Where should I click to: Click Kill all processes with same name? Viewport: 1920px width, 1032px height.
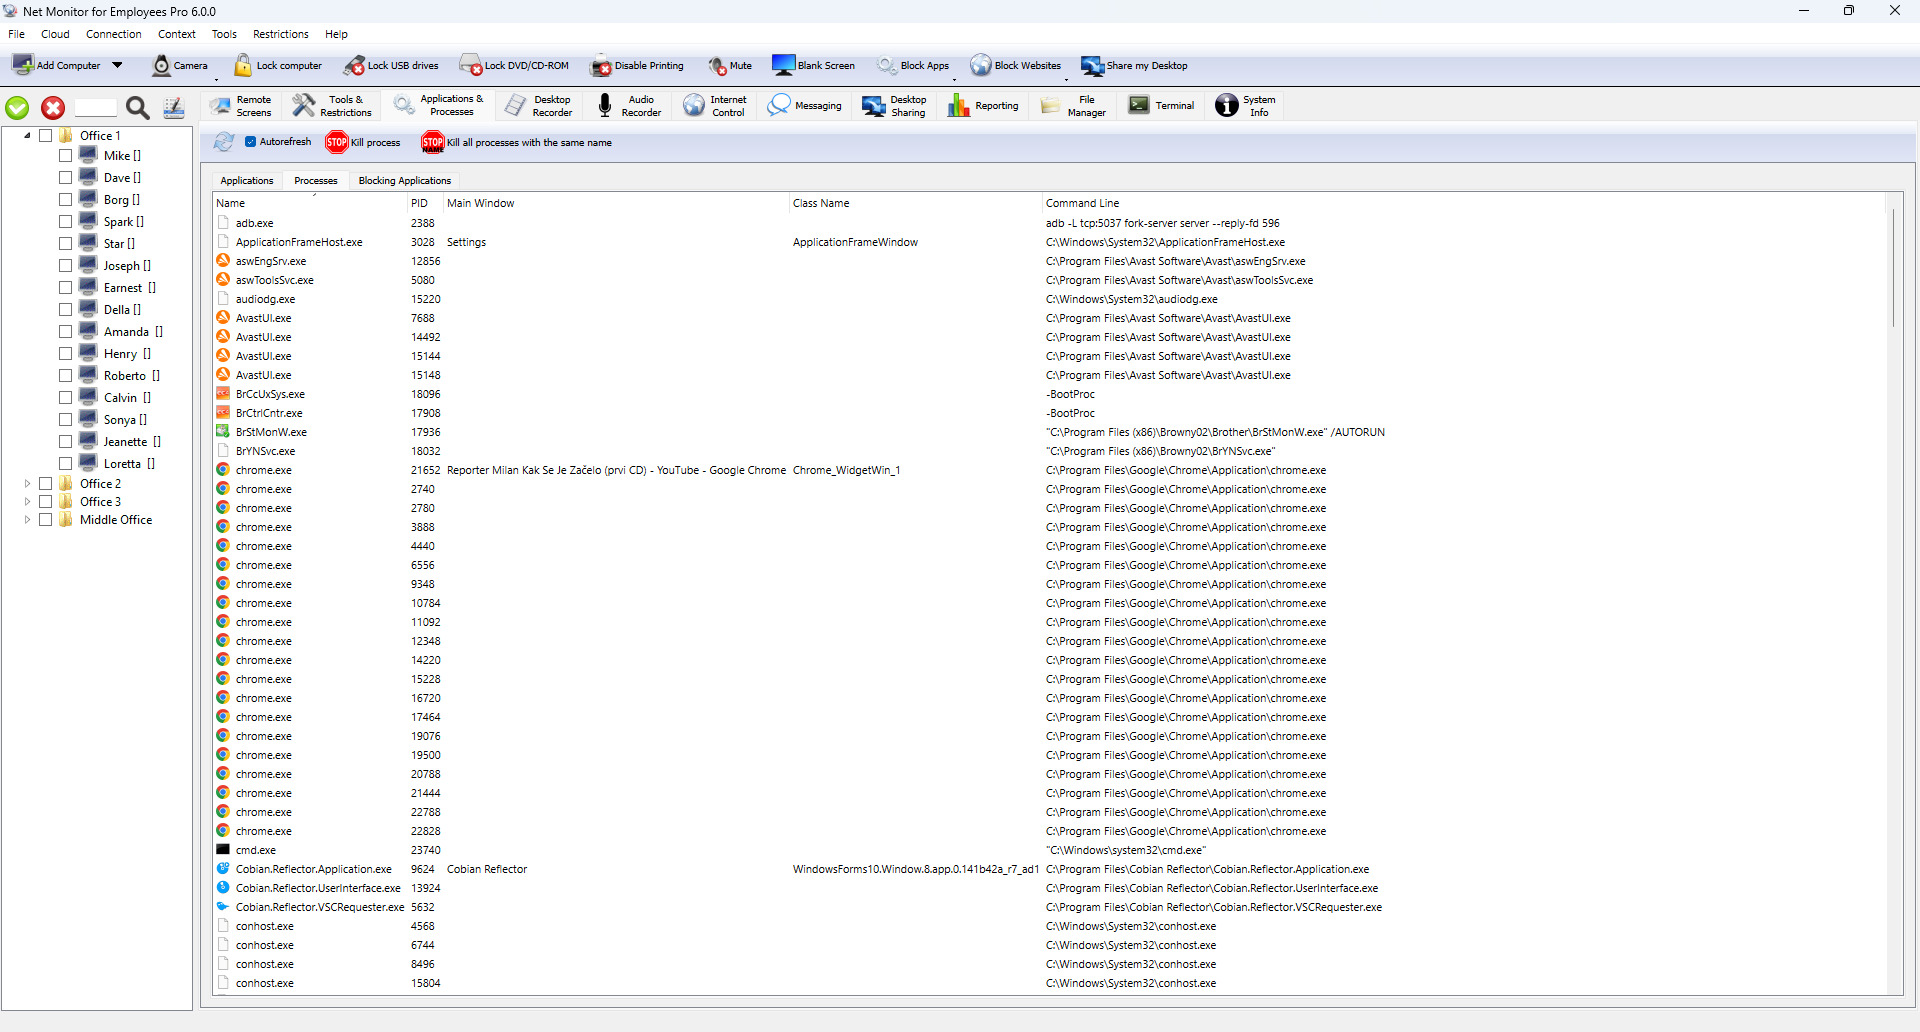pyautogui.click(x=432, y=143)
